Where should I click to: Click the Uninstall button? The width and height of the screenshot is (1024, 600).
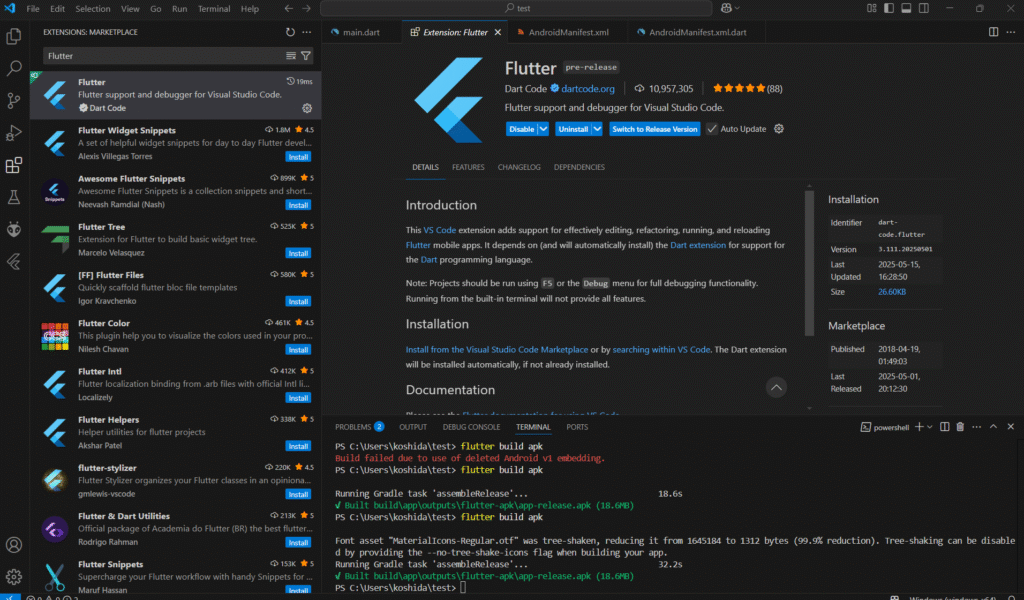pos(573,129)
